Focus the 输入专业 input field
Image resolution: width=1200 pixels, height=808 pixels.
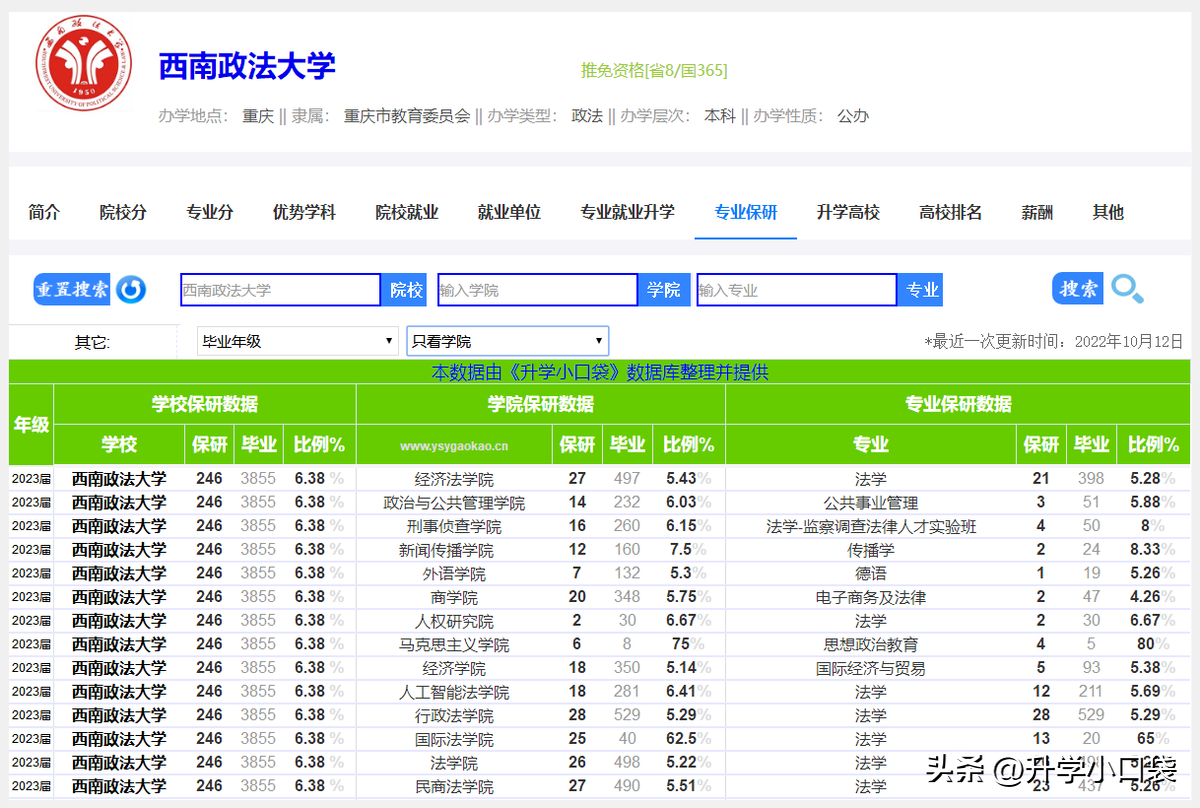[796, 290]
